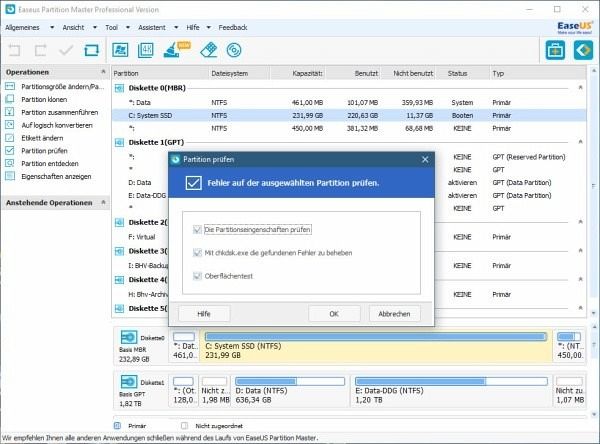
Task: Click Partition zusammenführen in the sidebar
Action: pos(60,113)
